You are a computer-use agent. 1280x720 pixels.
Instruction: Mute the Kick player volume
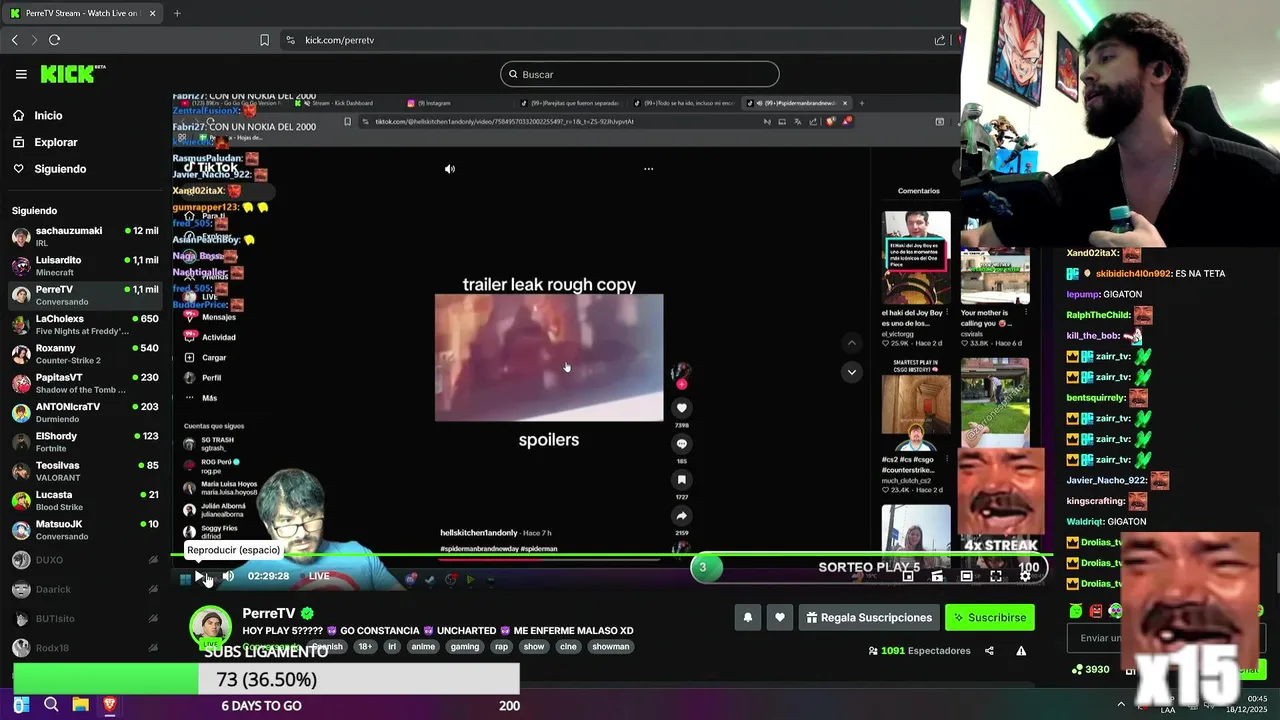tap(228, 576)
